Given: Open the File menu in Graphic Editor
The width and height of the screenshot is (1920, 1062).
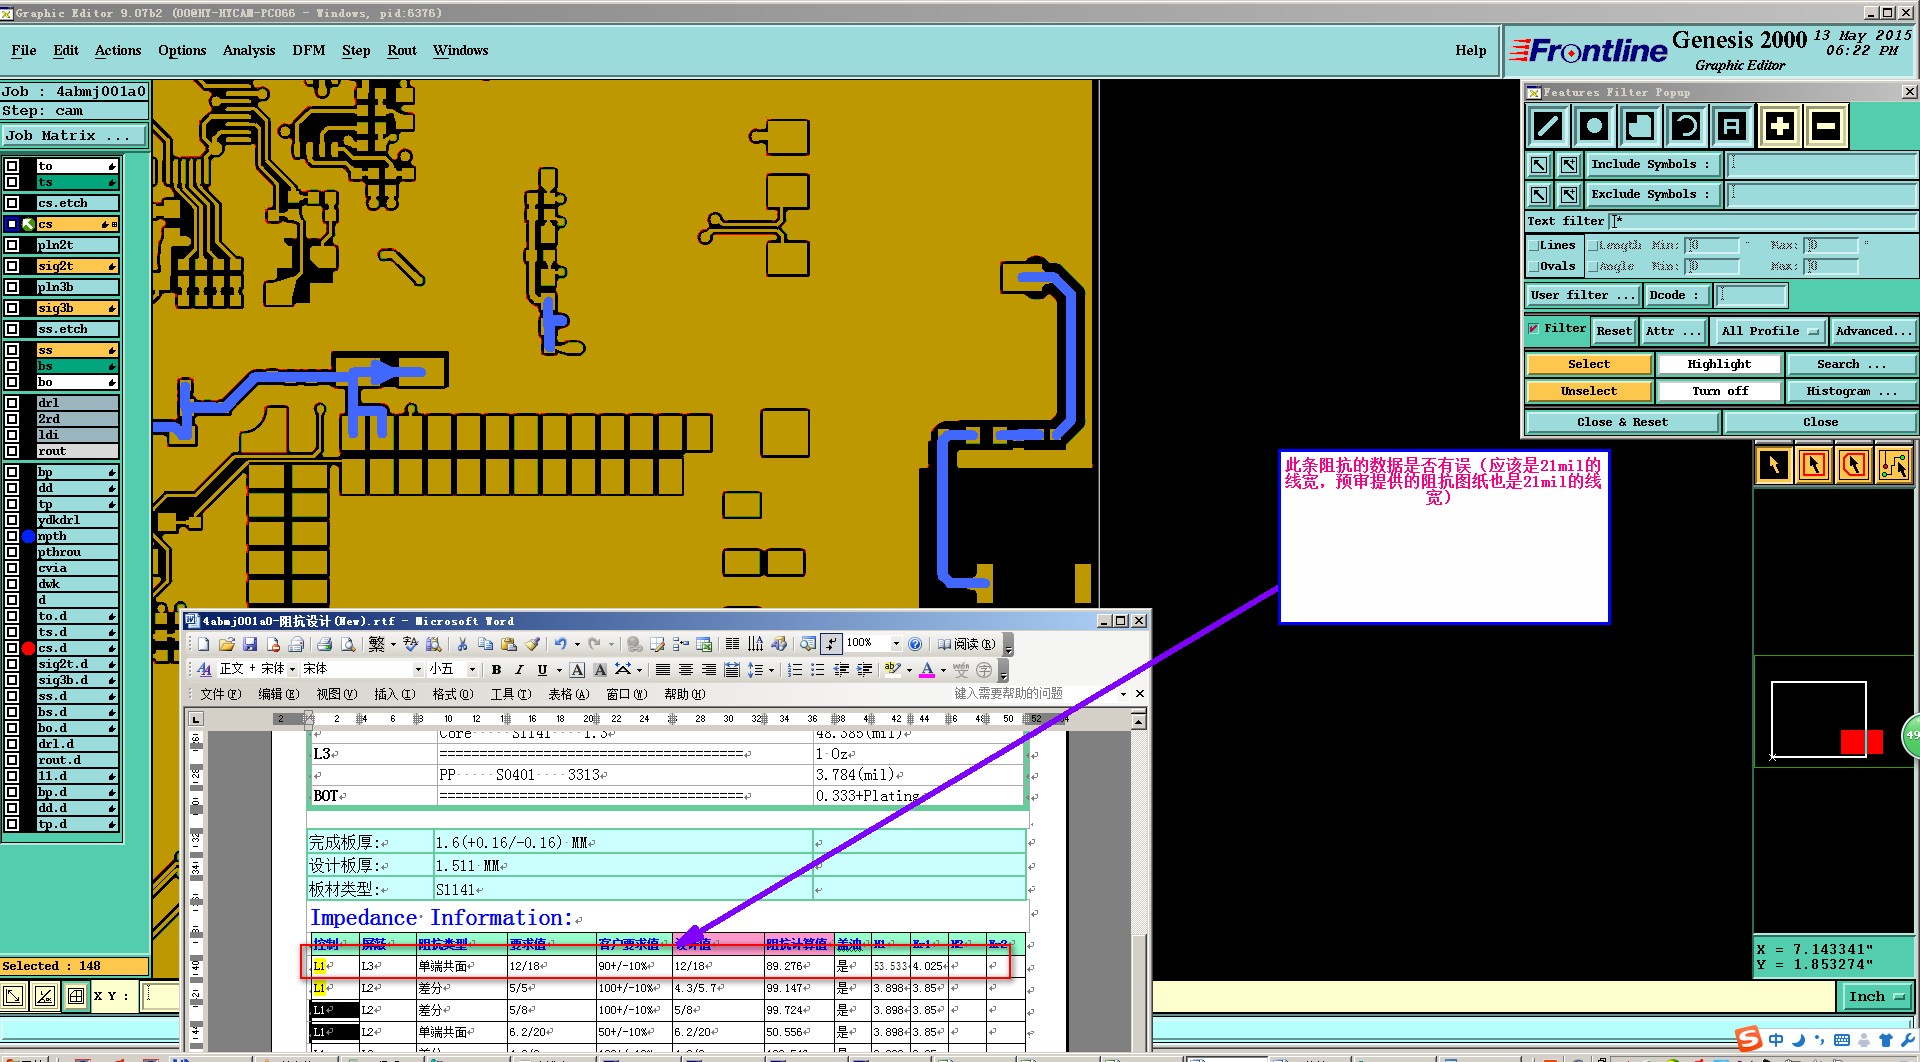Looking at the screenshot, I should coord(24,51).
